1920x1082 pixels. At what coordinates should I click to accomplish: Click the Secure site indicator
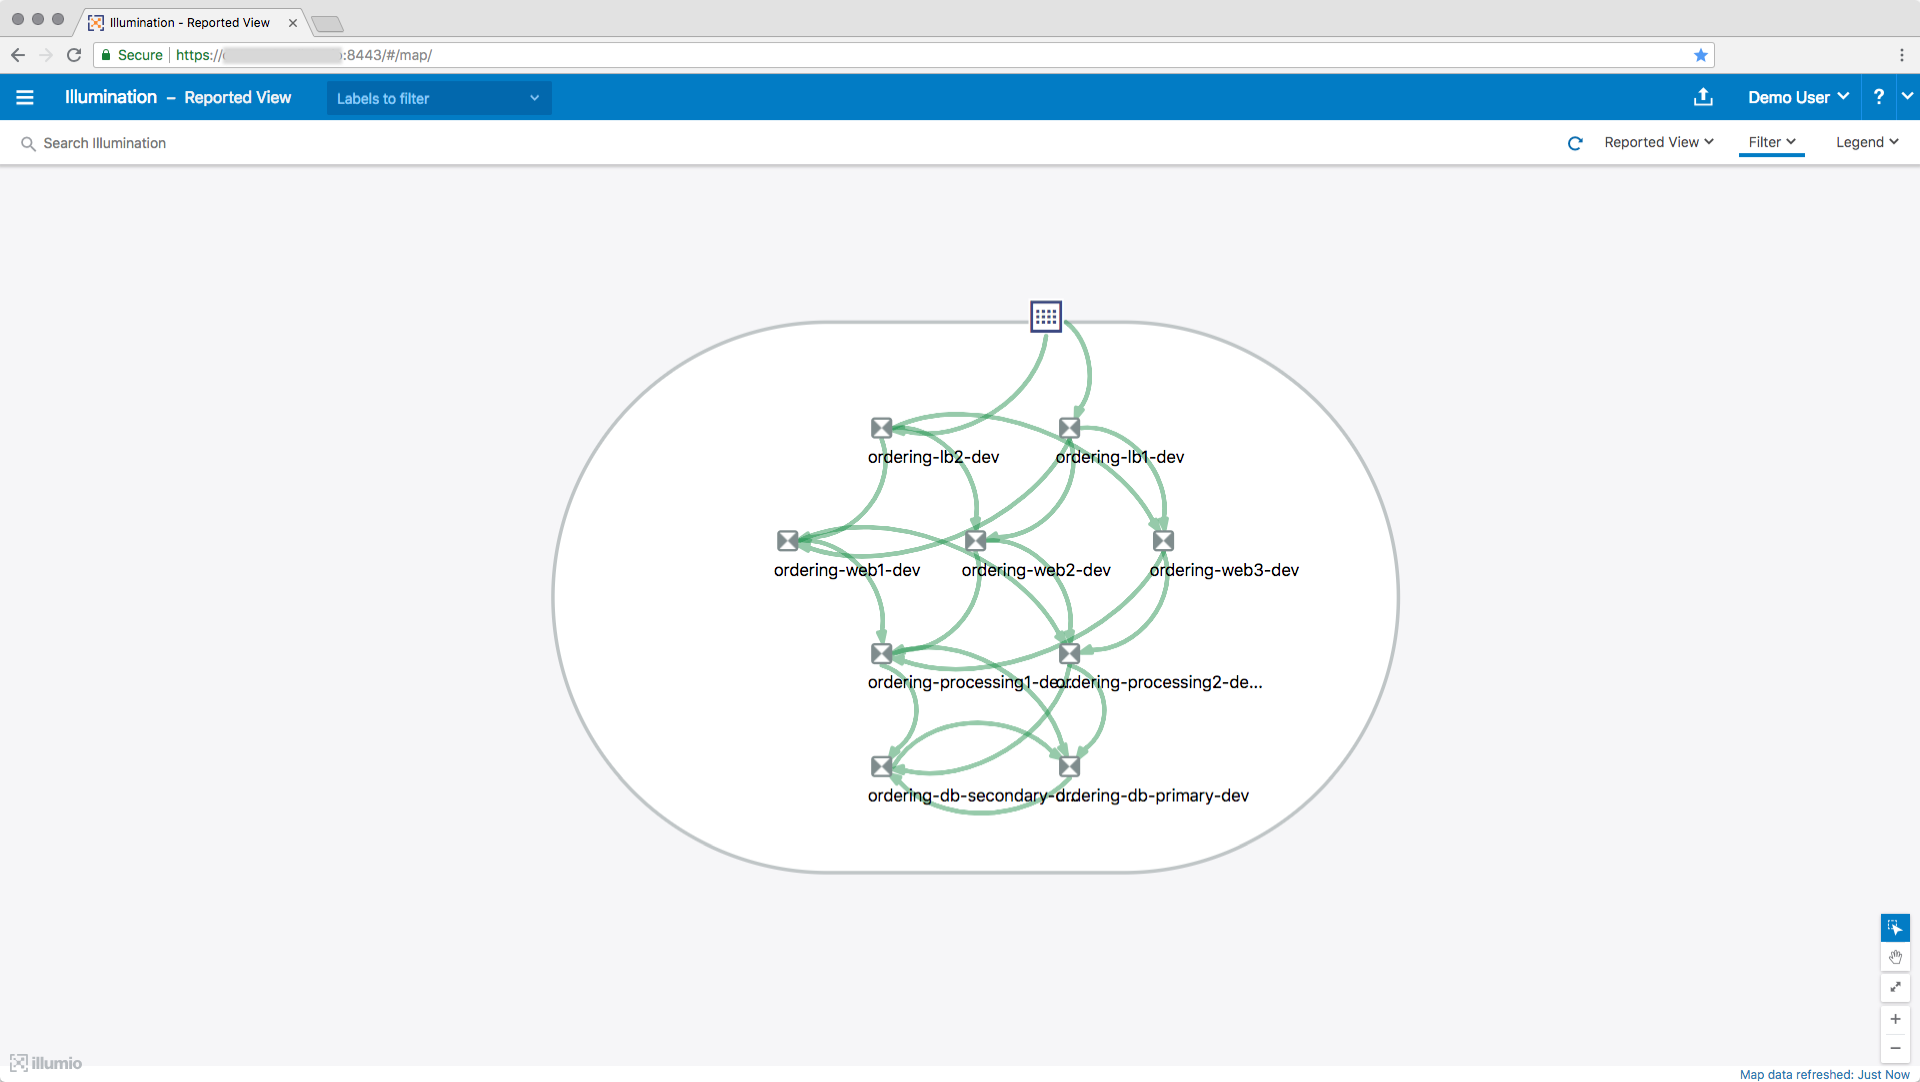[132, 55]
